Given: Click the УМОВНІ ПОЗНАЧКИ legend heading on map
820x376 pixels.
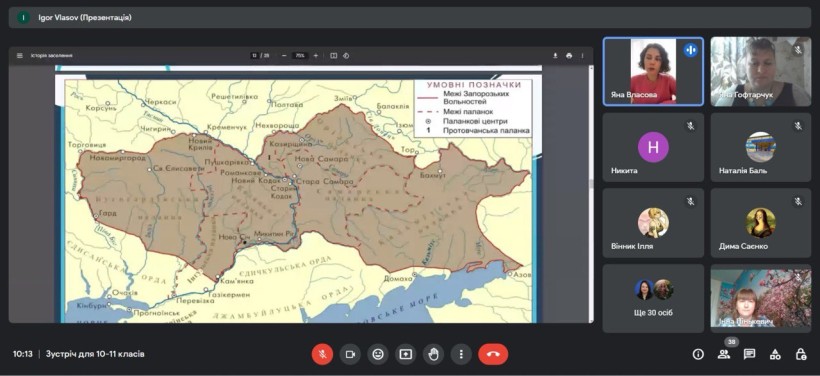Looking at the screenshot, I should click(x=474, y=85).
